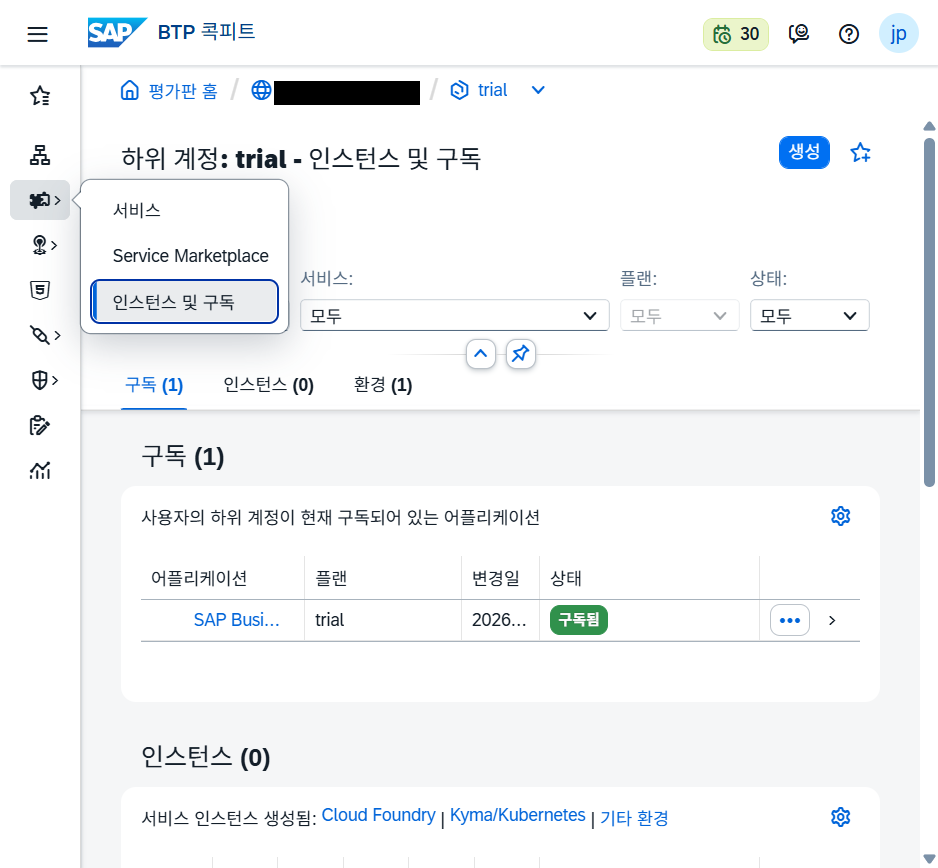The height and width of the screenshot is (868, 938).
Task: Click the 상태 column header in table
Action: (649, 578)
